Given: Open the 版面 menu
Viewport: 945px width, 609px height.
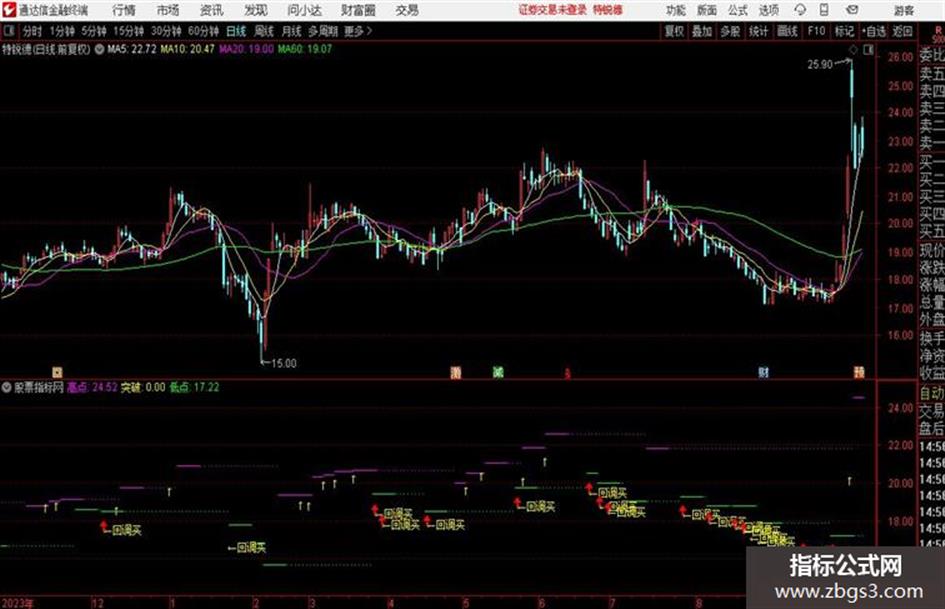Looking at the screenshot, I should [x=707, y=10].
